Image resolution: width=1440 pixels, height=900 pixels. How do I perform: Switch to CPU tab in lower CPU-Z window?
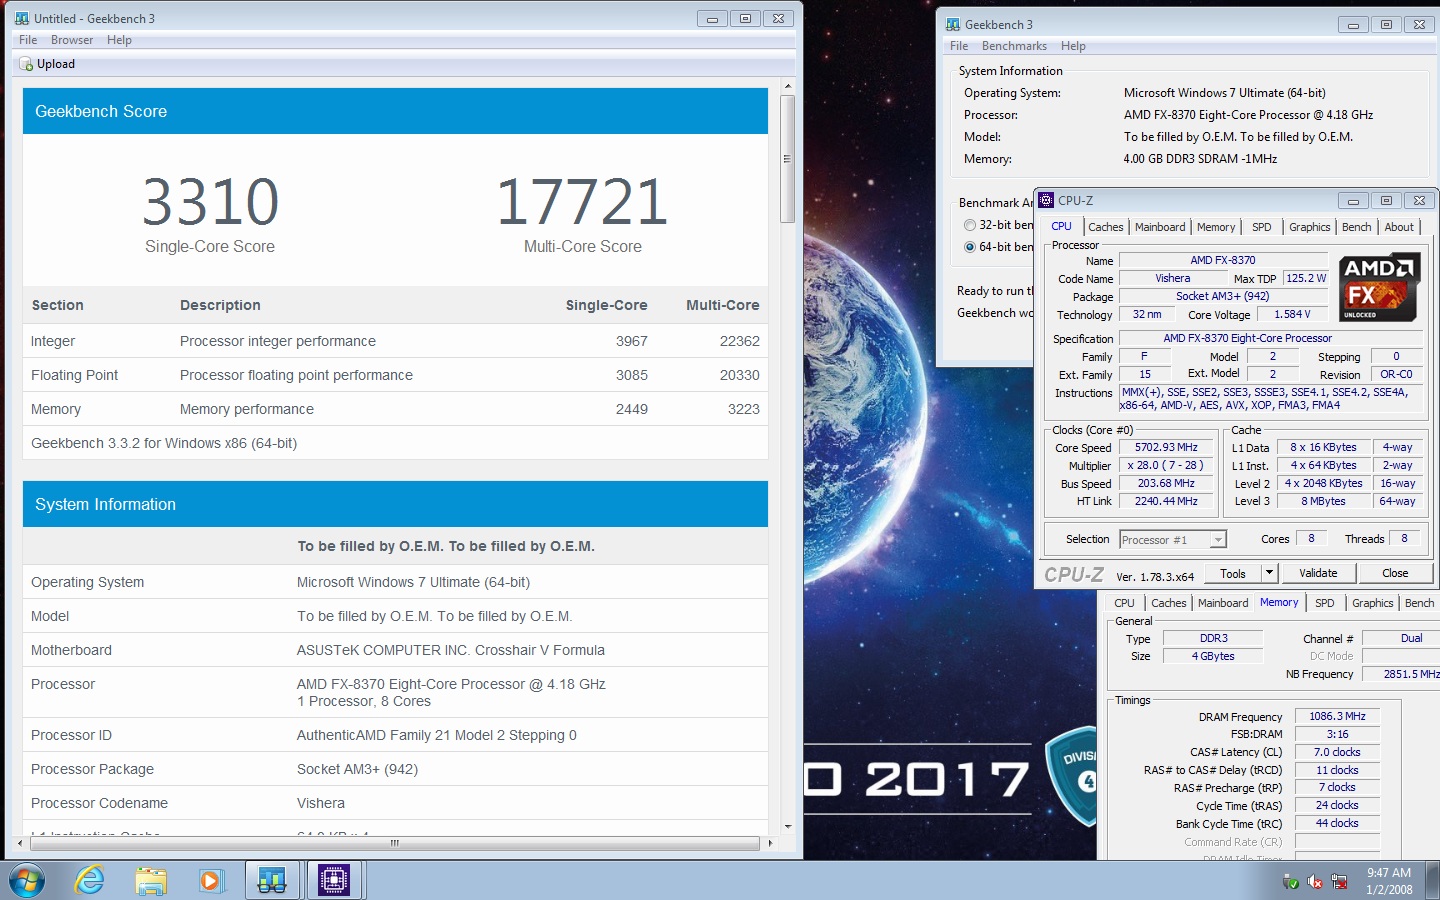[1124, 603]
